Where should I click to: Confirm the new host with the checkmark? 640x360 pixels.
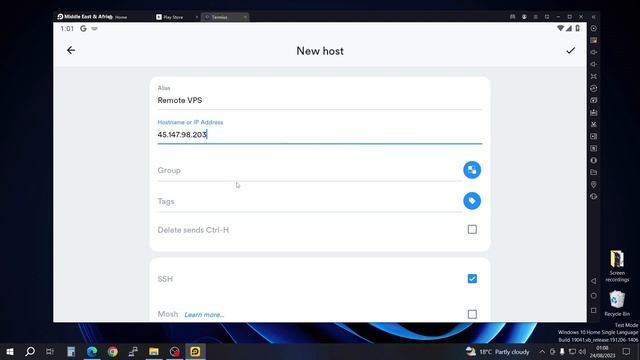[570, 51]
